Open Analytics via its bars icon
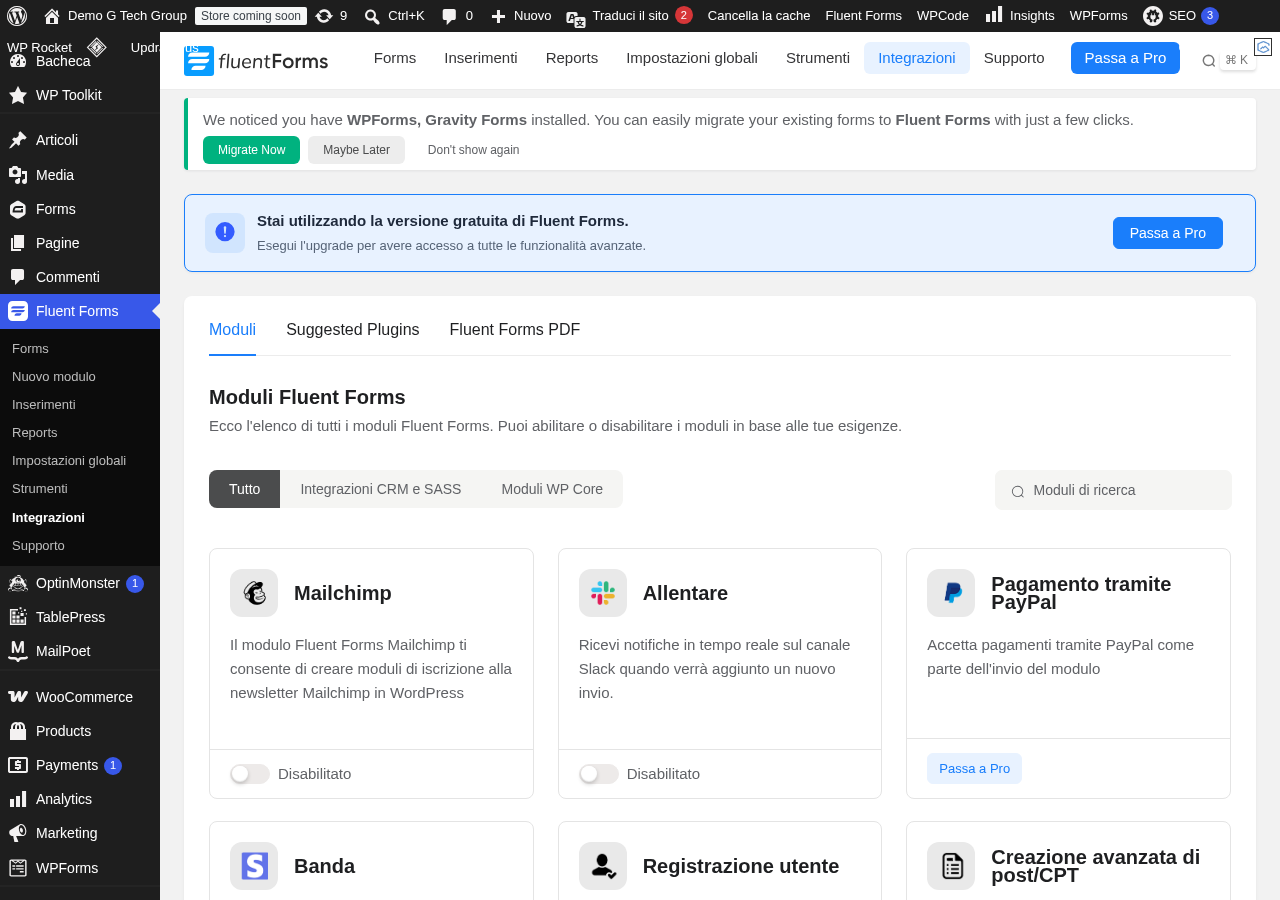This screenshot has height=900, width=1280. point(18,799)
